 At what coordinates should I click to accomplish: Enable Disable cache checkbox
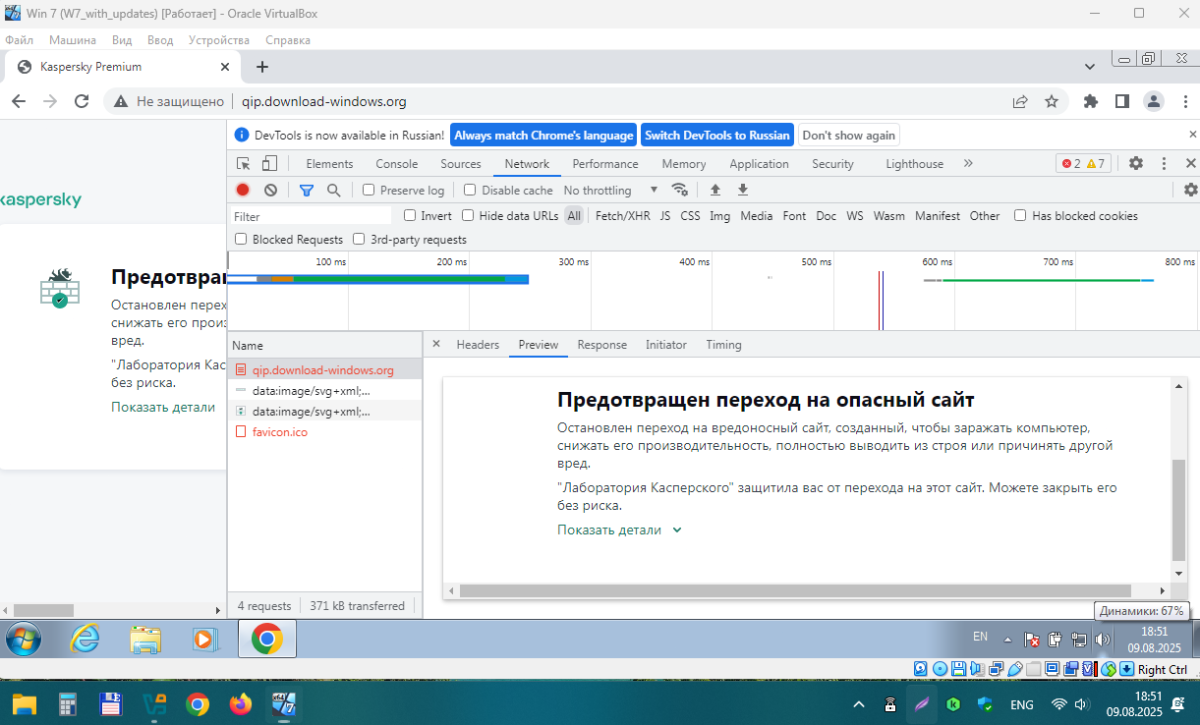pos(470,190)
